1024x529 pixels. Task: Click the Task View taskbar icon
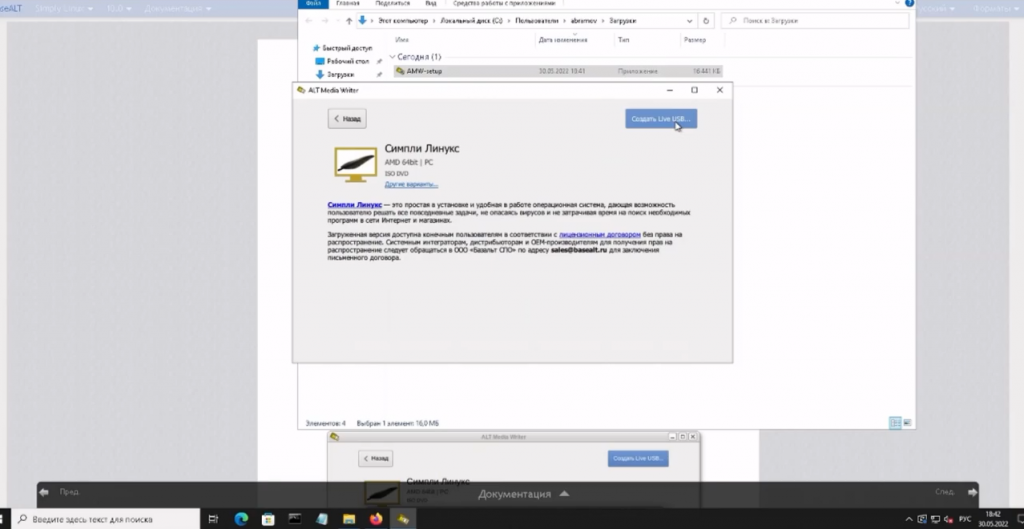(213, 519)
